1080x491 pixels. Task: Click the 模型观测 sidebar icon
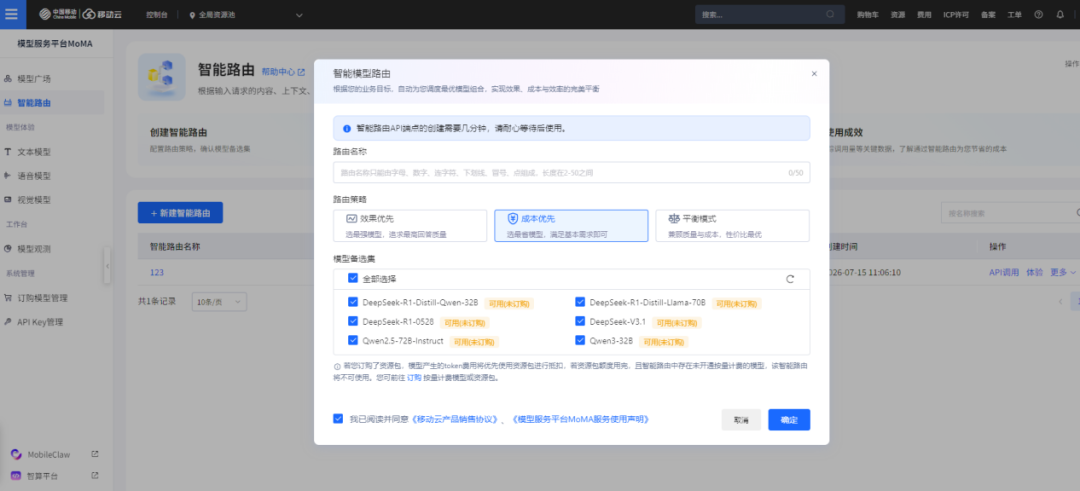(x=8, y=249)
